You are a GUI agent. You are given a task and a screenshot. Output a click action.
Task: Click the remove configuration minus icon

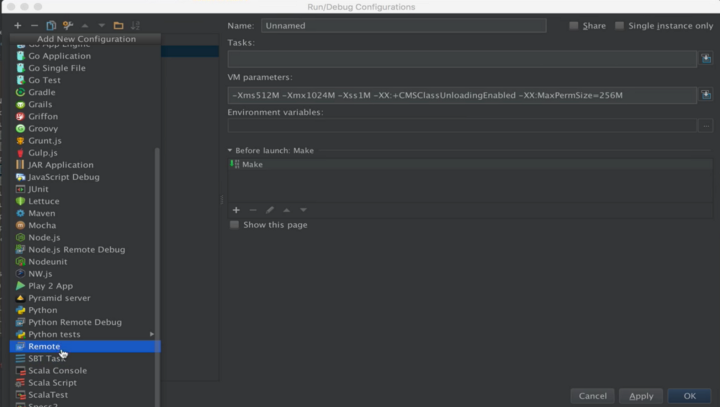pyautogui.click(x=34, y=25)
